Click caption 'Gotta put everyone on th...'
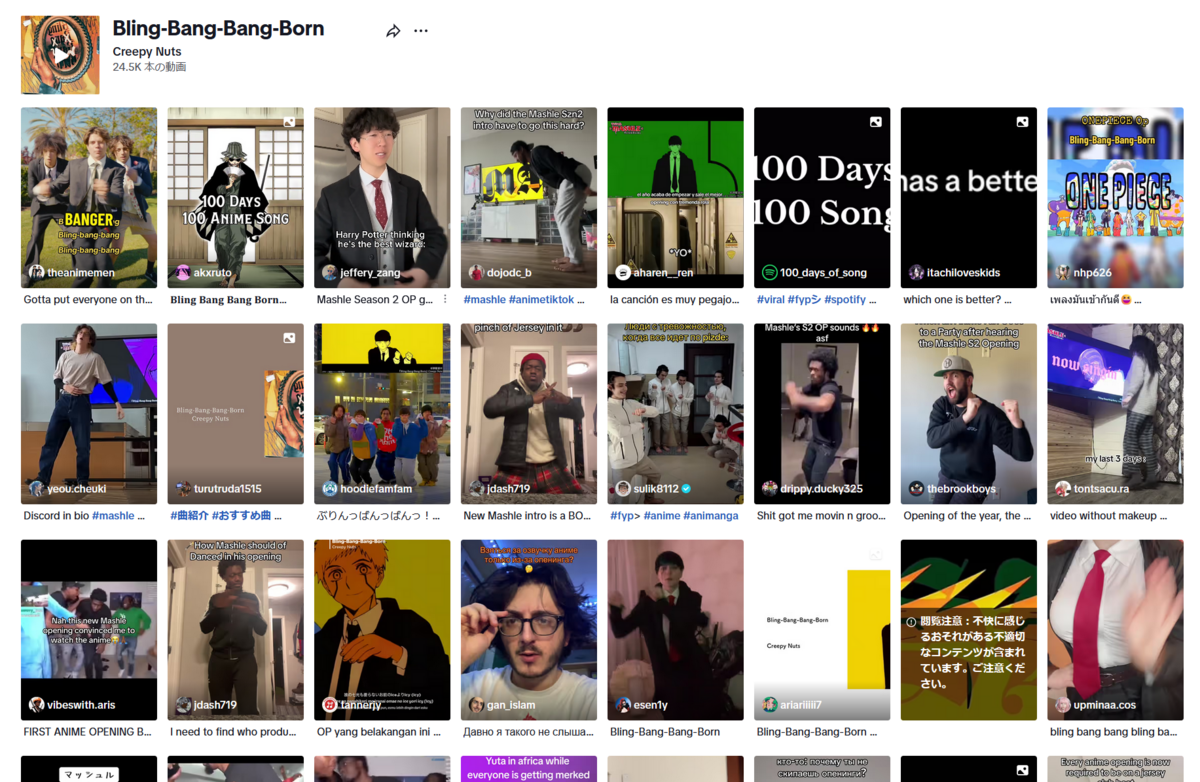Image resolution: width=1200 pixels, height=782 pixels. [88, 299]
